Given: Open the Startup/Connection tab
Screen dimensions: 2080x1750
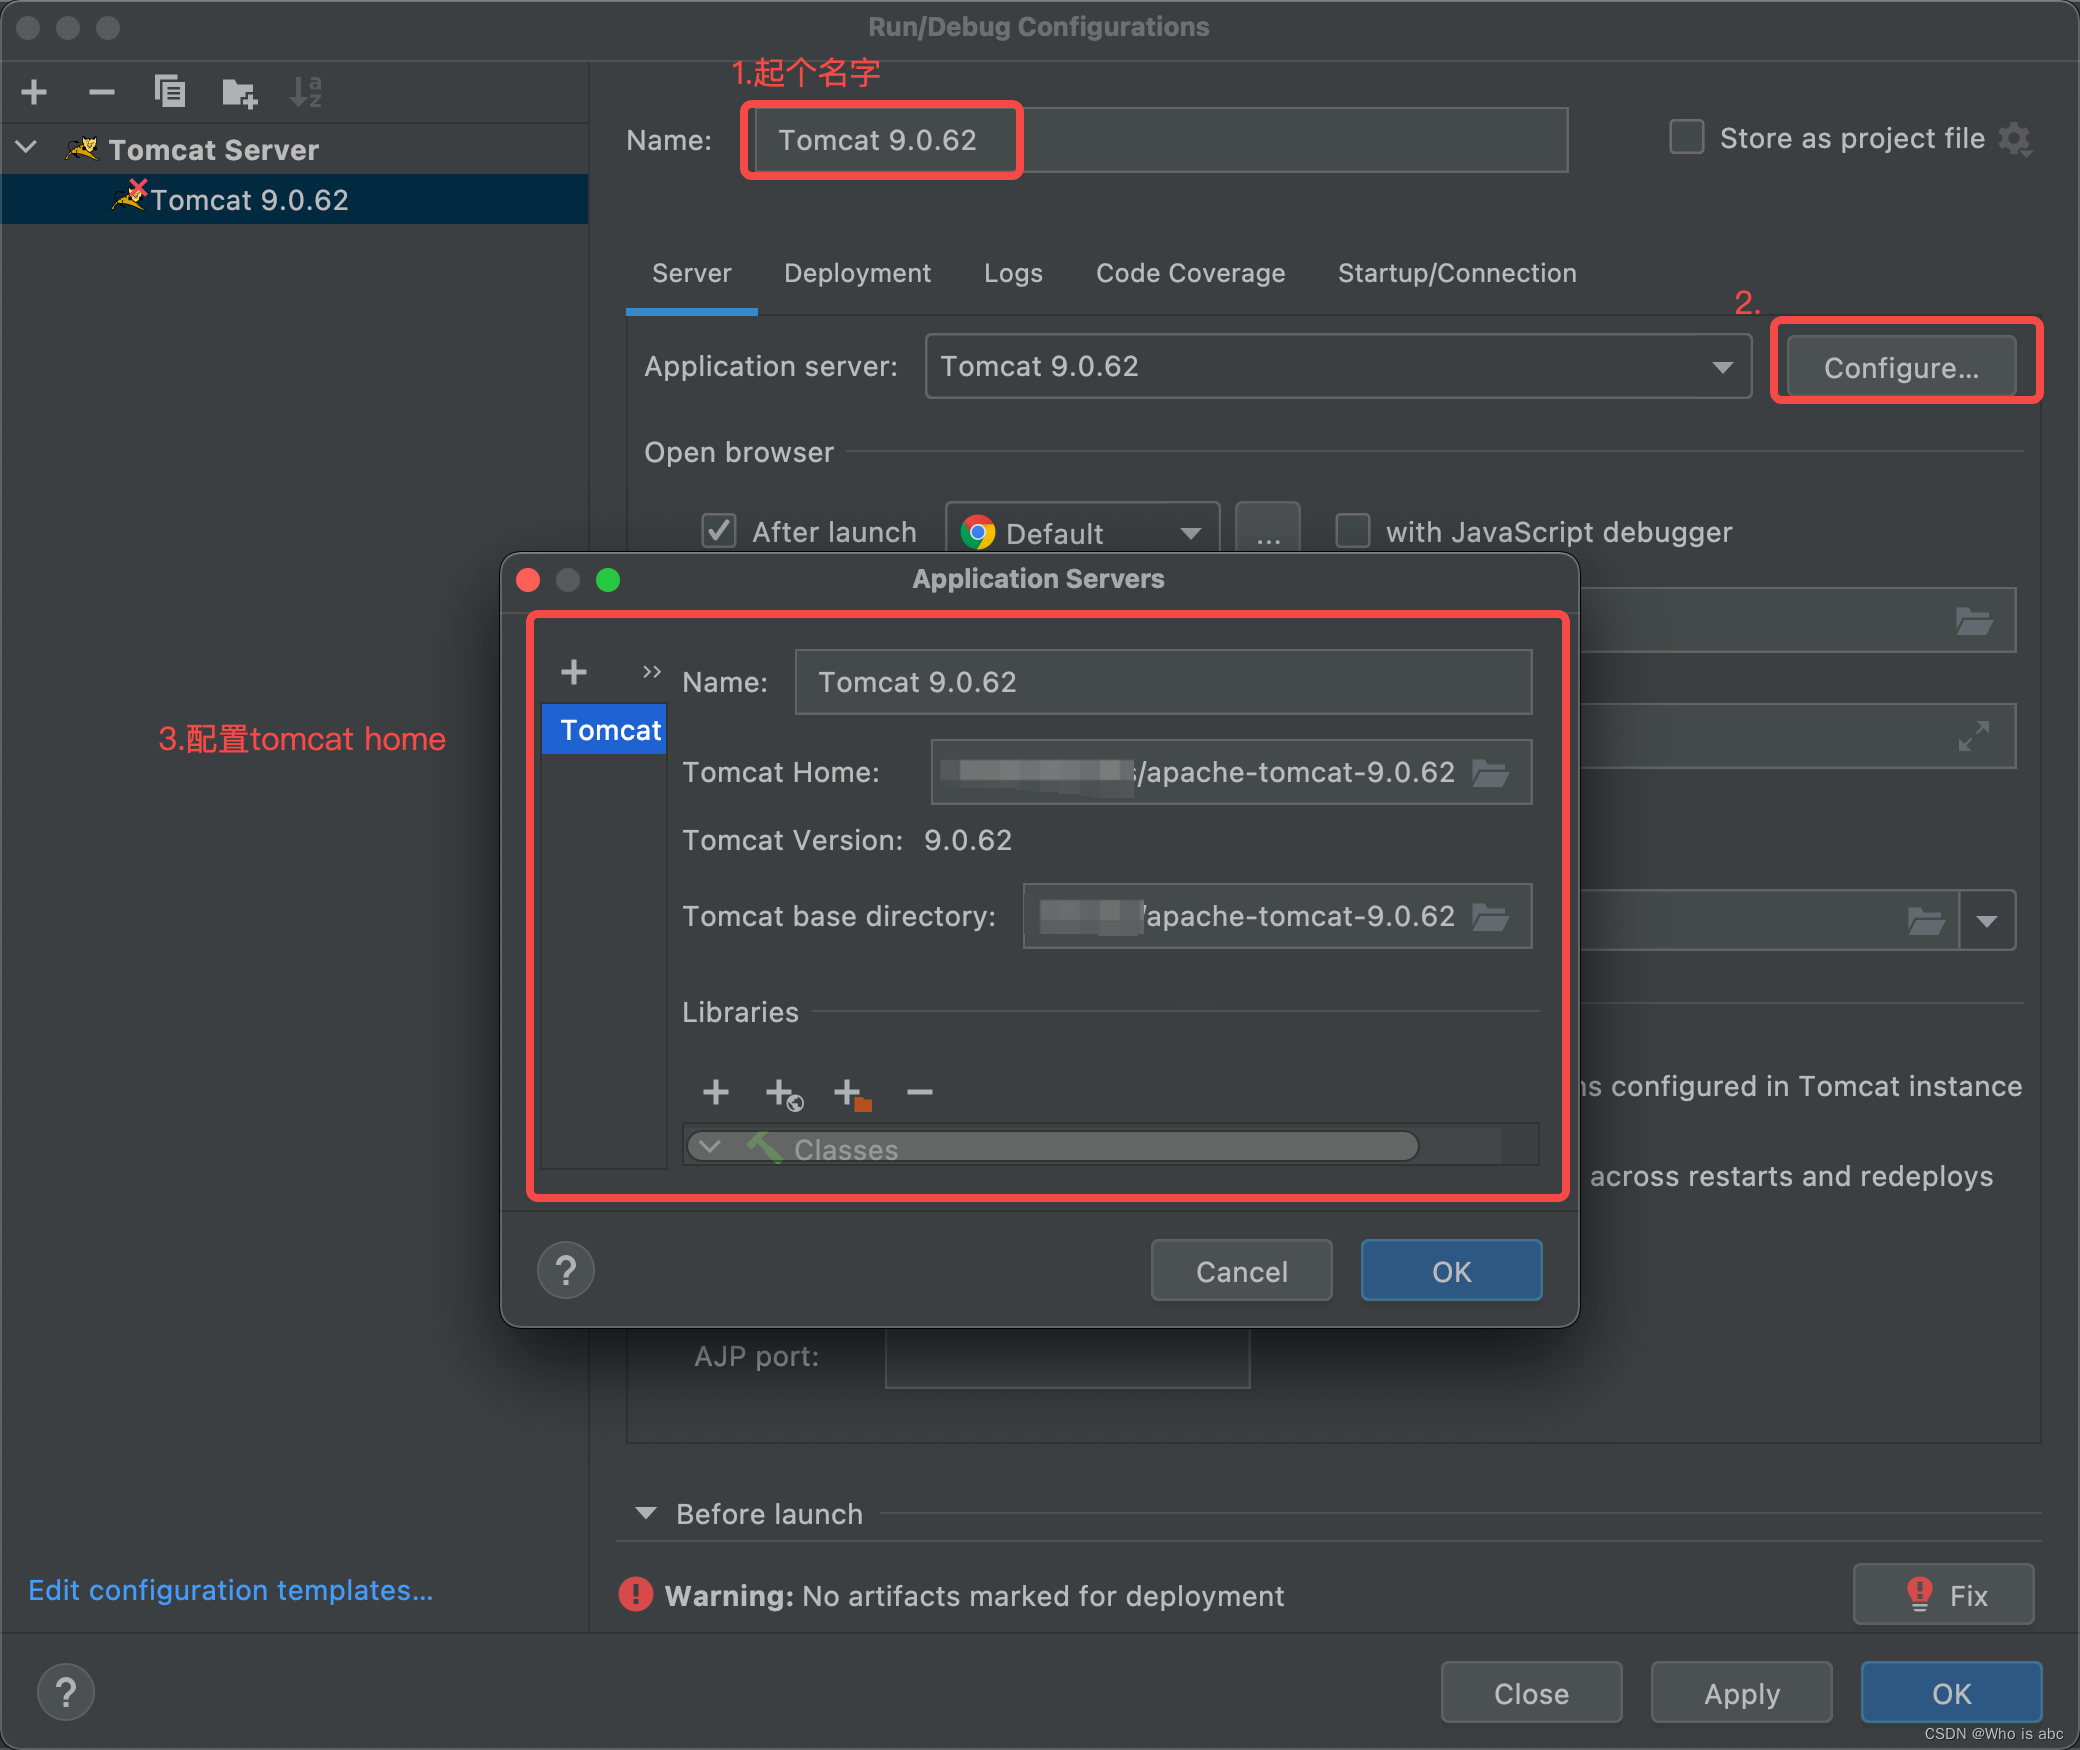Looking at the screenshot, I should 1456,273.
